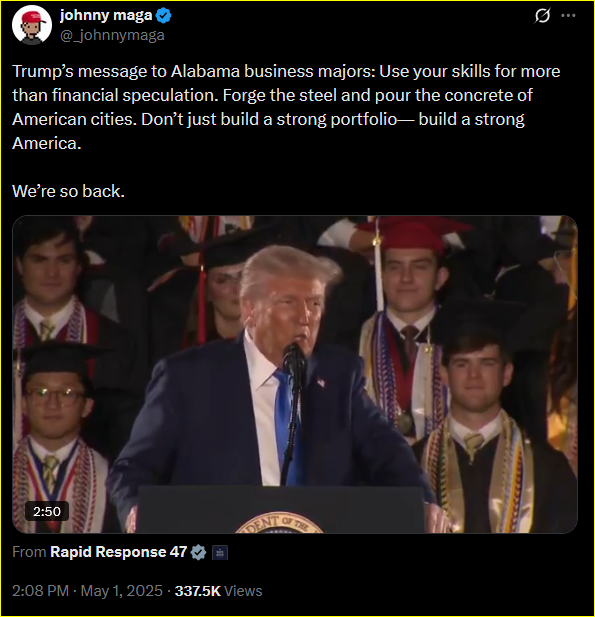Viewport: 595px width, 617px height.
Task: Click the 2:50 video duration badge
Action: [47, 512]
